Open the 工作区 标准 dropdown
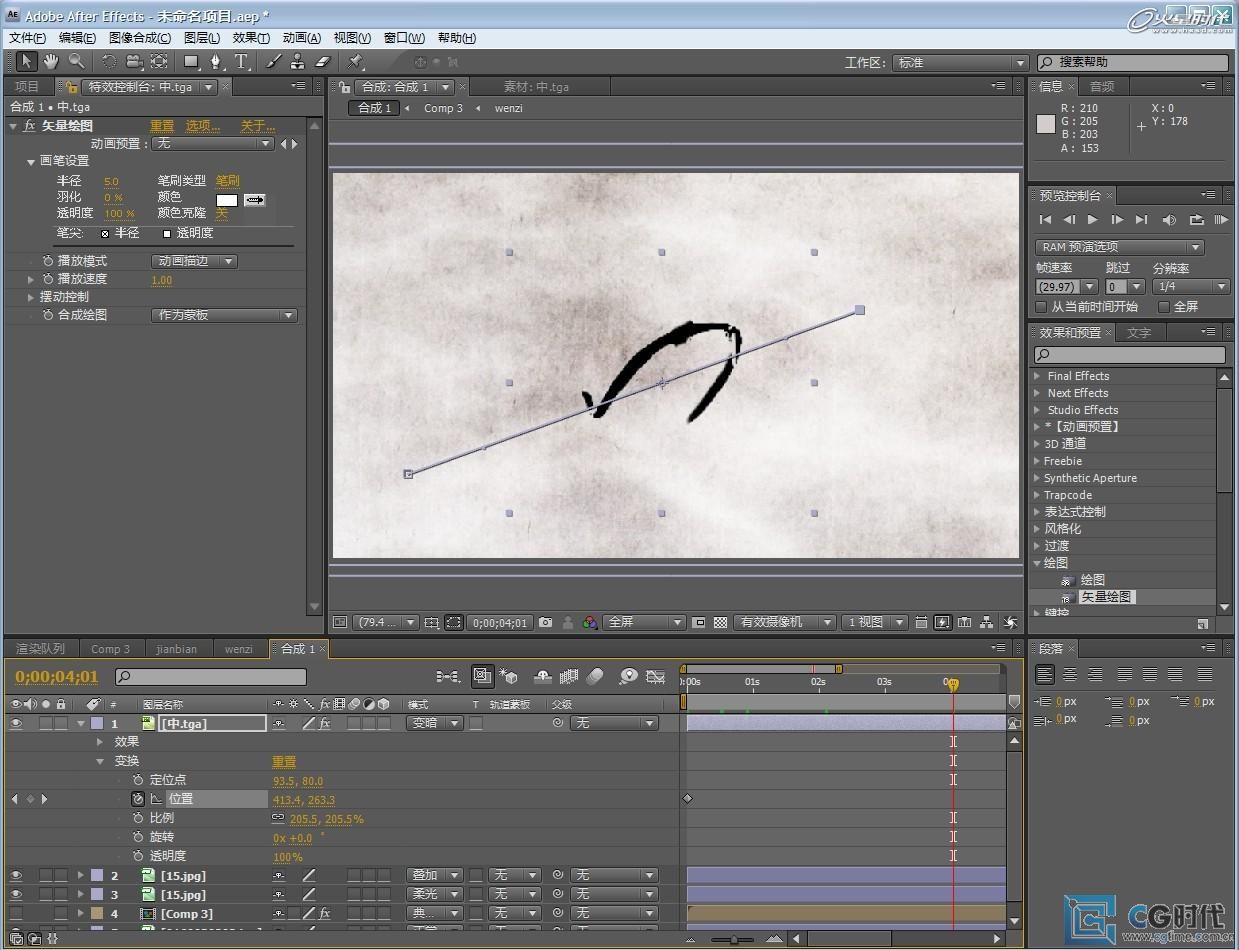 (x=960, y=62)
